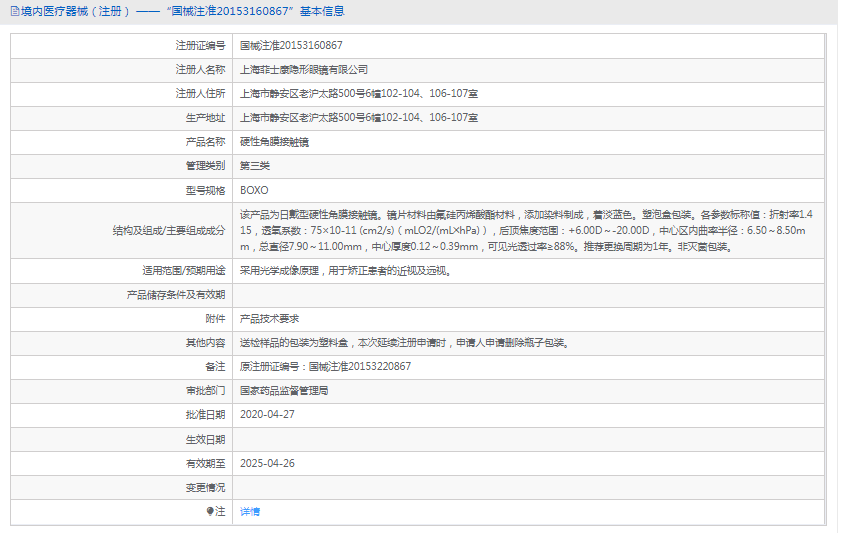Click management category value 第三类
Viewport: 841px width, 533px height.
[x=255, y=165]
